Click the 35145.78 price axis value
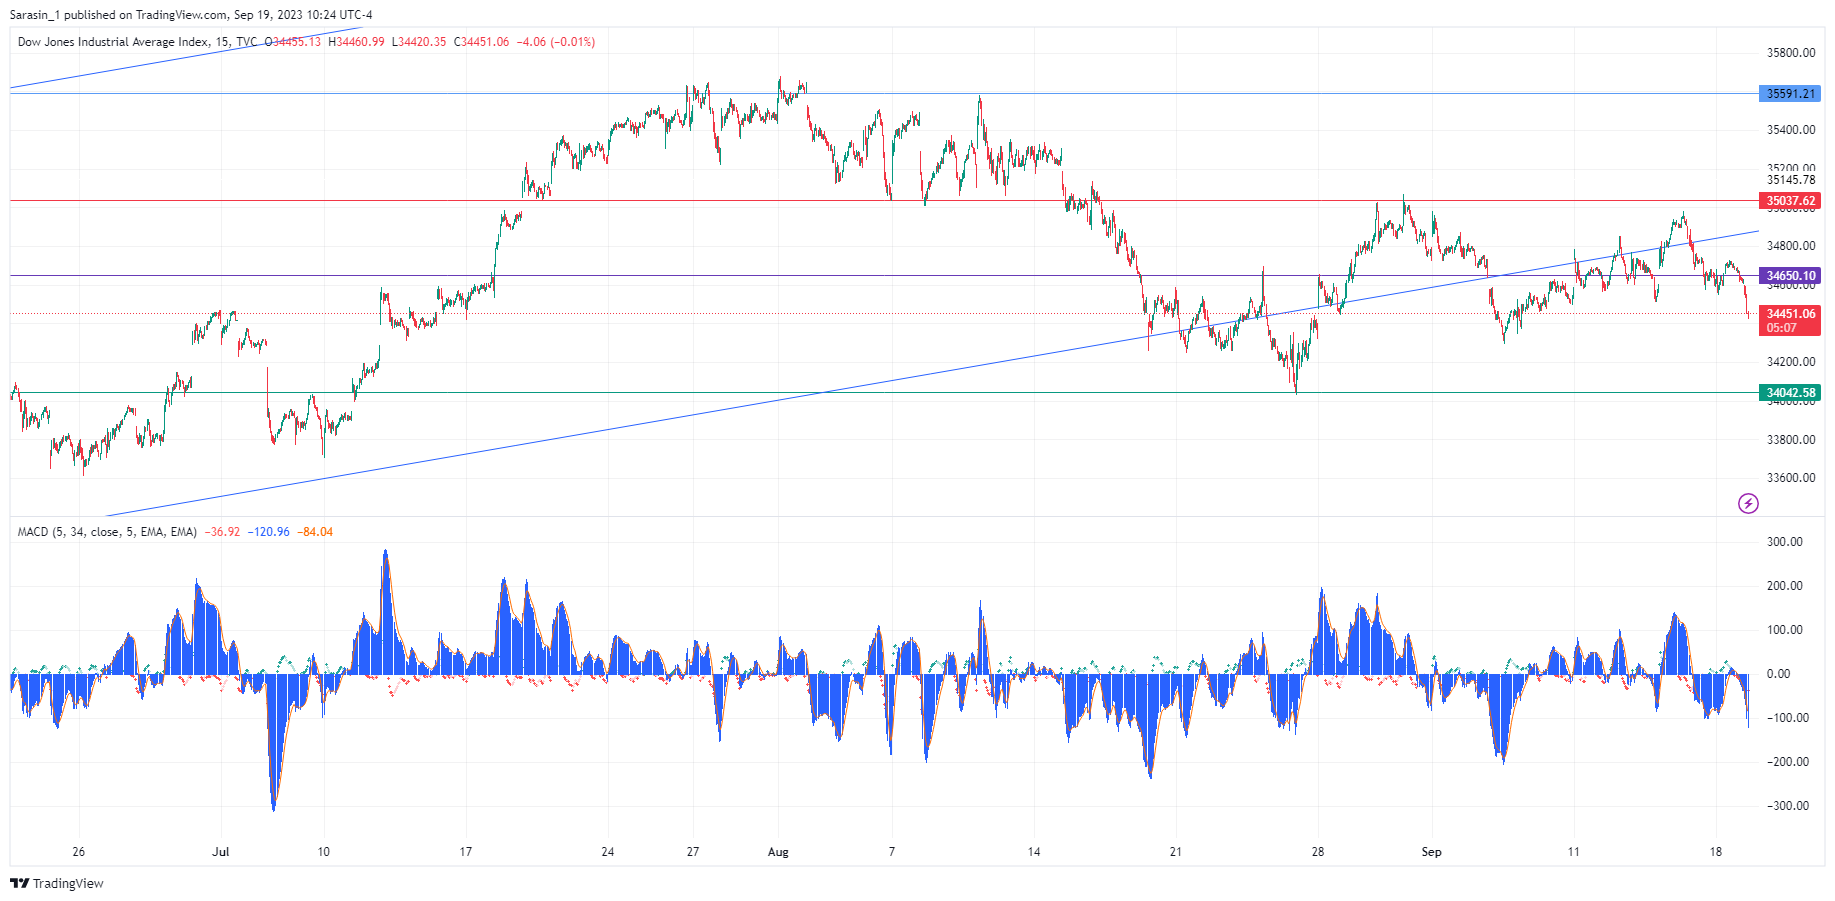 (1791, 181)
